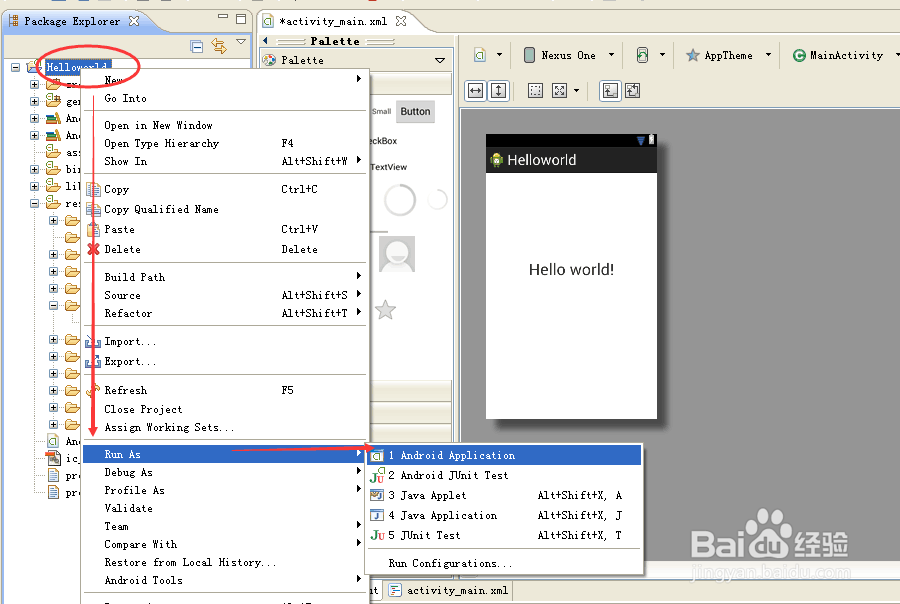The width and height of the screenshot is (900, 604).
Task: Run as Android JUnit Test
Action: pos(504,475)
